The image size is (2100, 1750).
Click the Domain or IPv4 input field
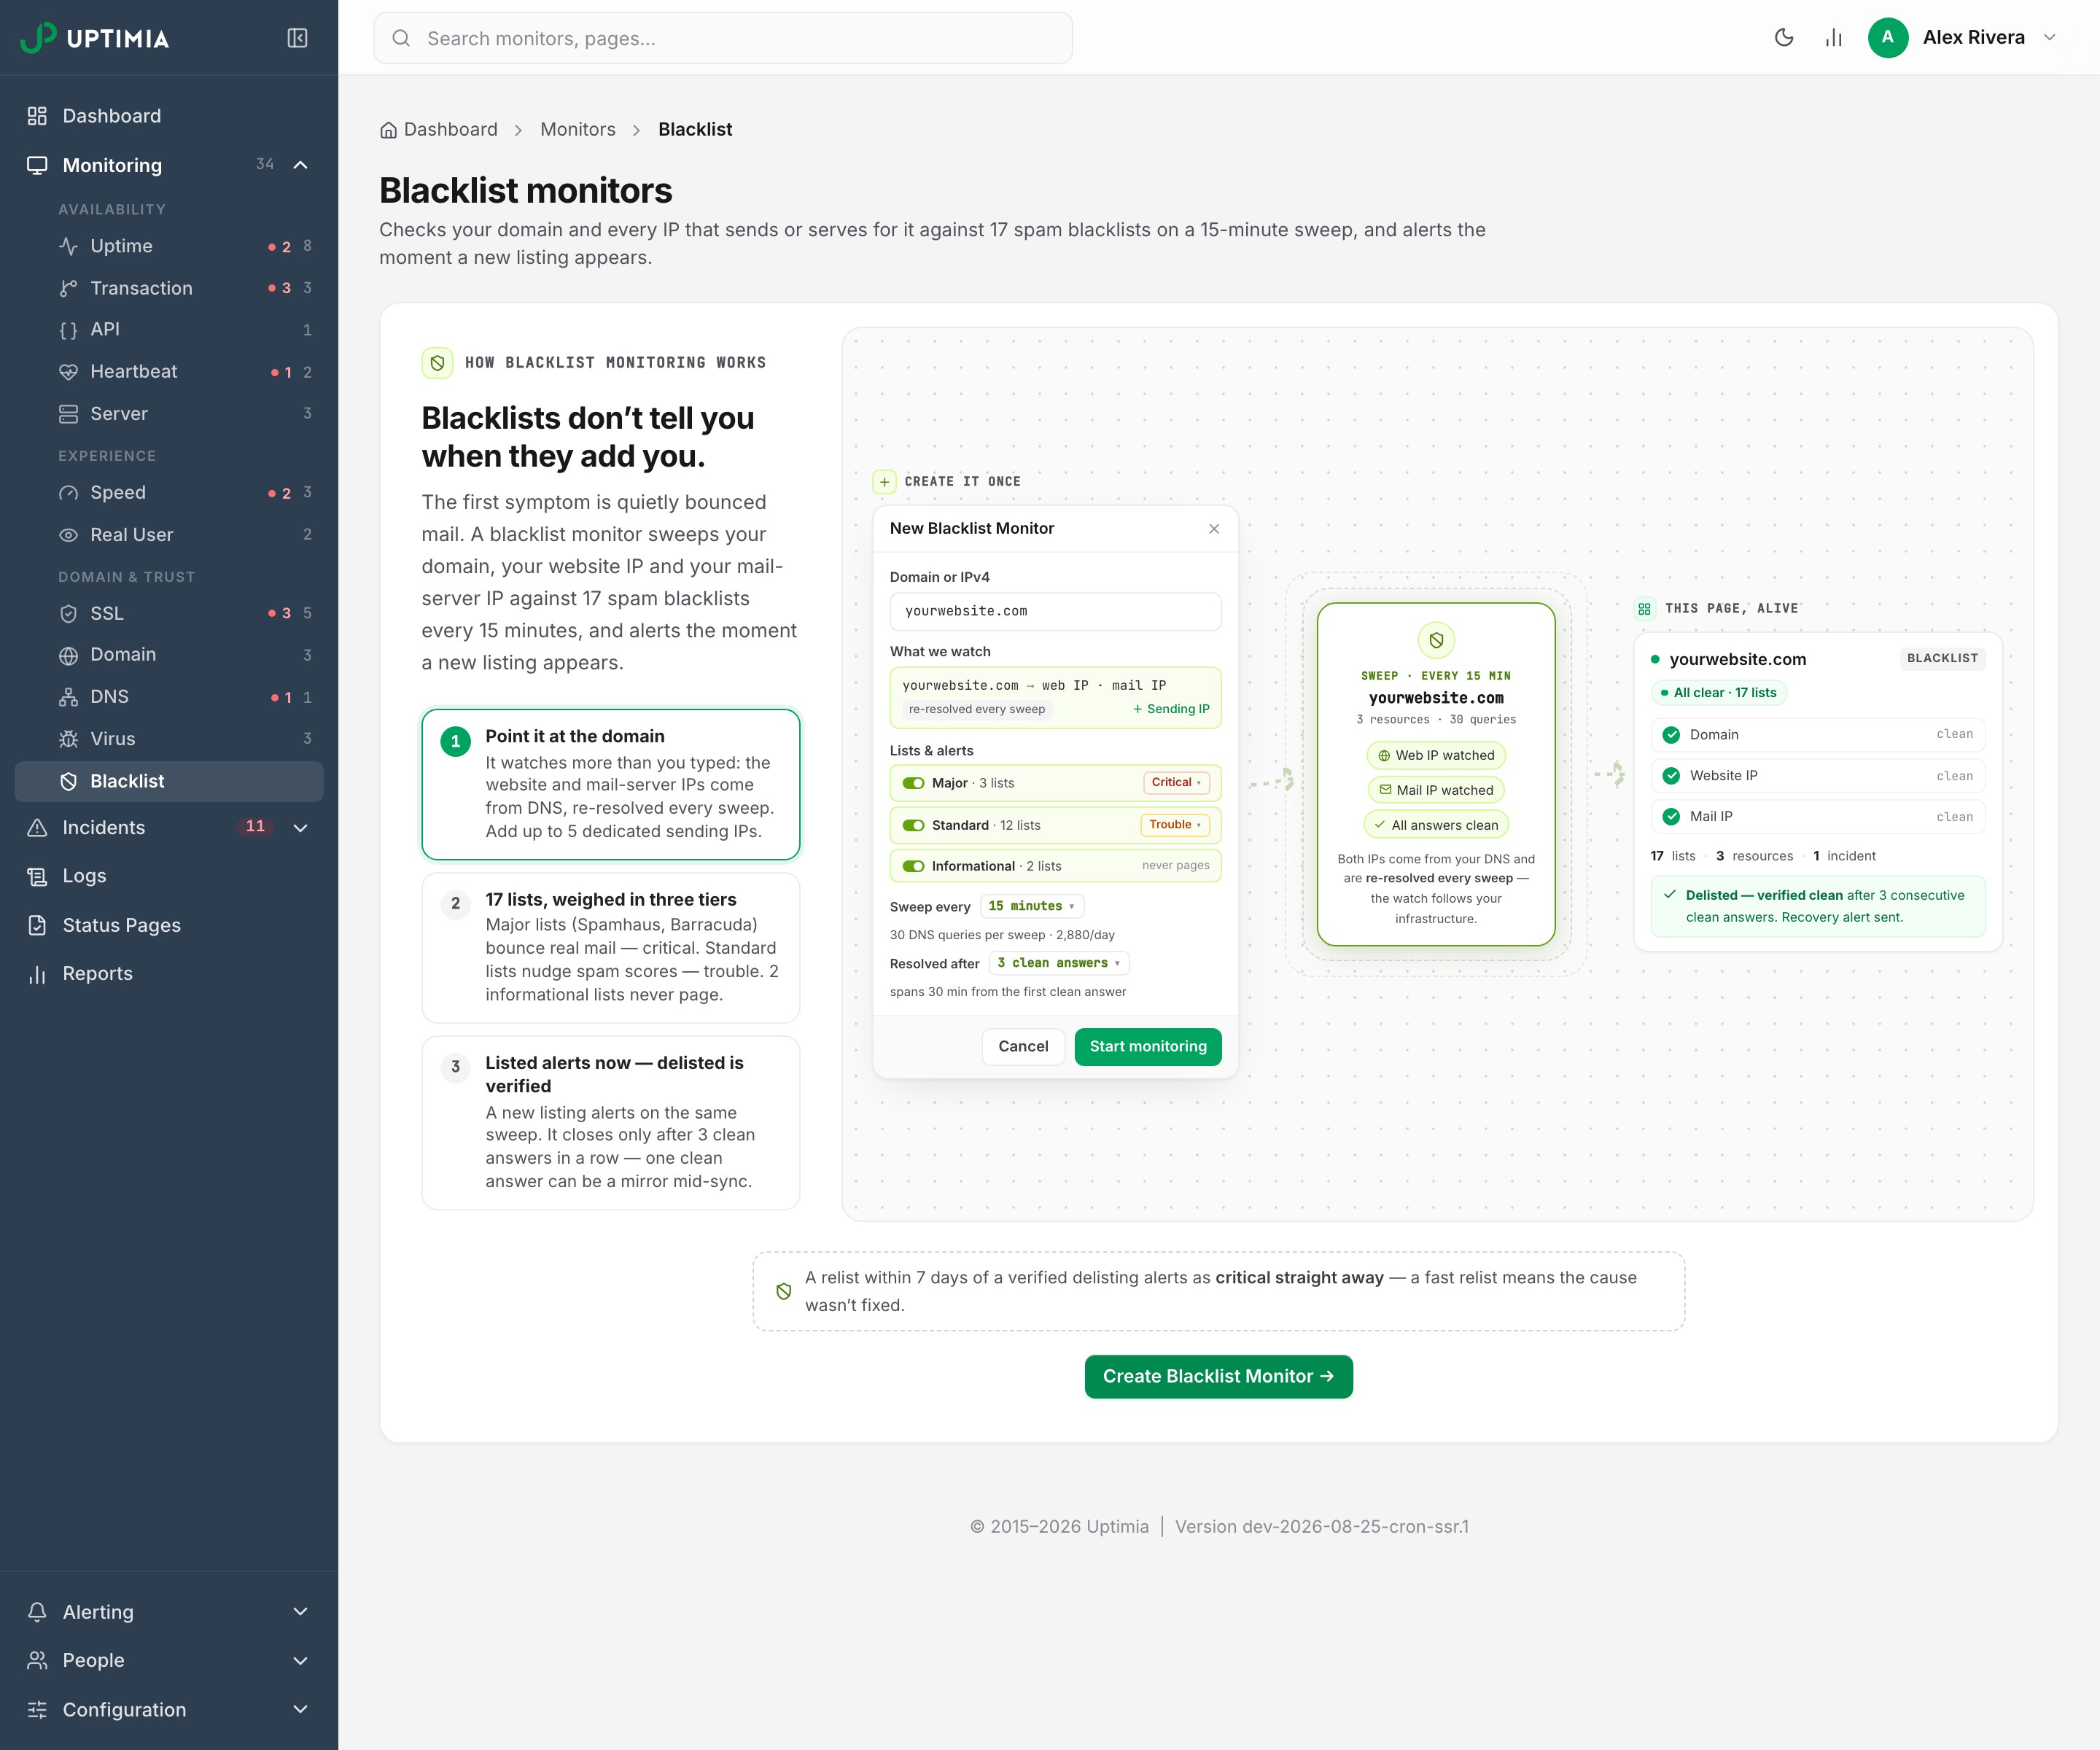pos(1055,612)
